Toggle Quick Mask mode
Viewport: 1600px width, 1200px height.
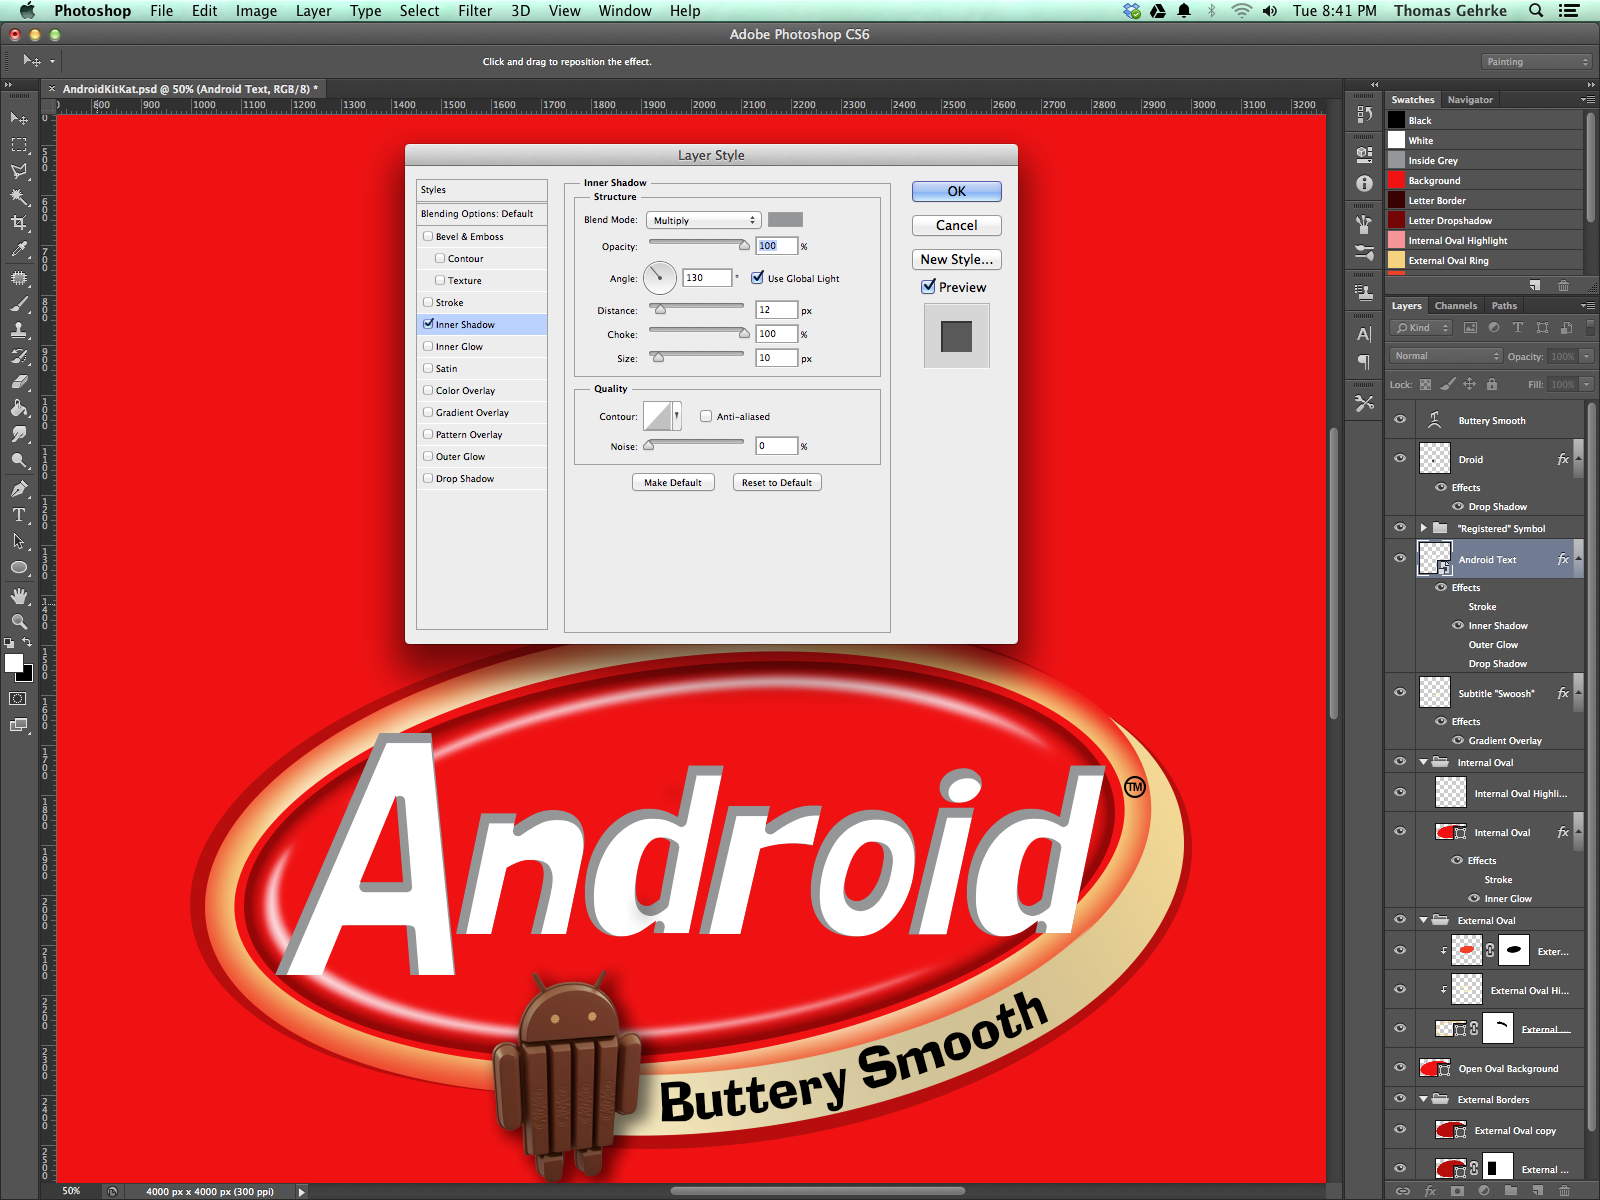point(18,698)
